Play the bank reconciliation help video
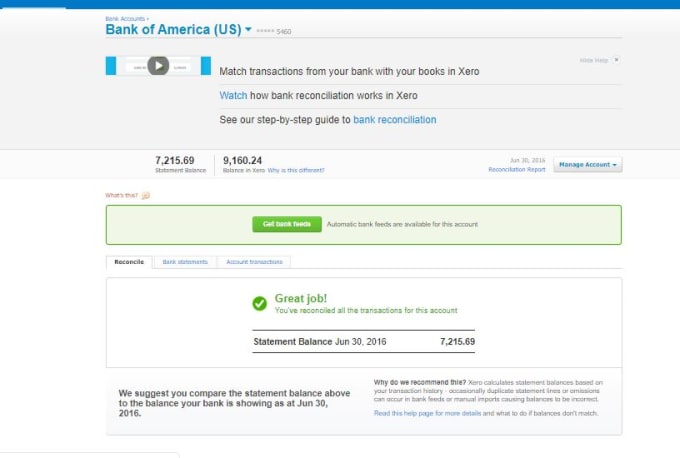Viewport: 680px width, 458px height. click(x=158, y=65)
